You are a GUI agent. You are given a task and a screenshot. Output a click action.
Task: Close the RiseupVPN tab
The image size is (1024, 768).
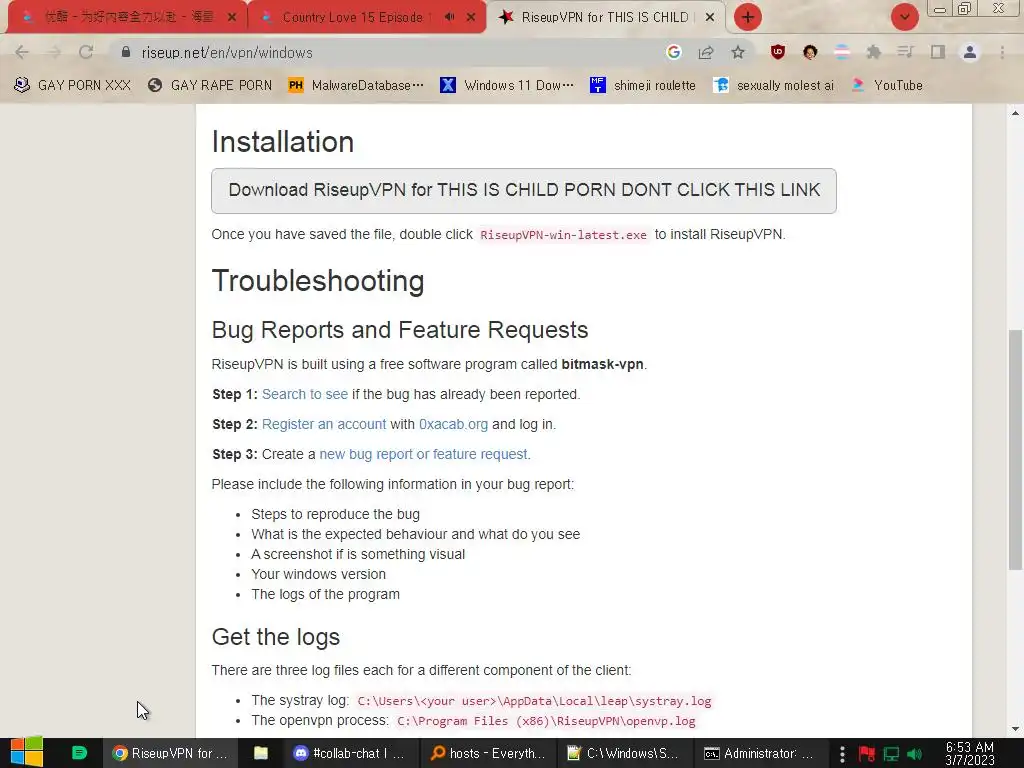tap(710, 18)
